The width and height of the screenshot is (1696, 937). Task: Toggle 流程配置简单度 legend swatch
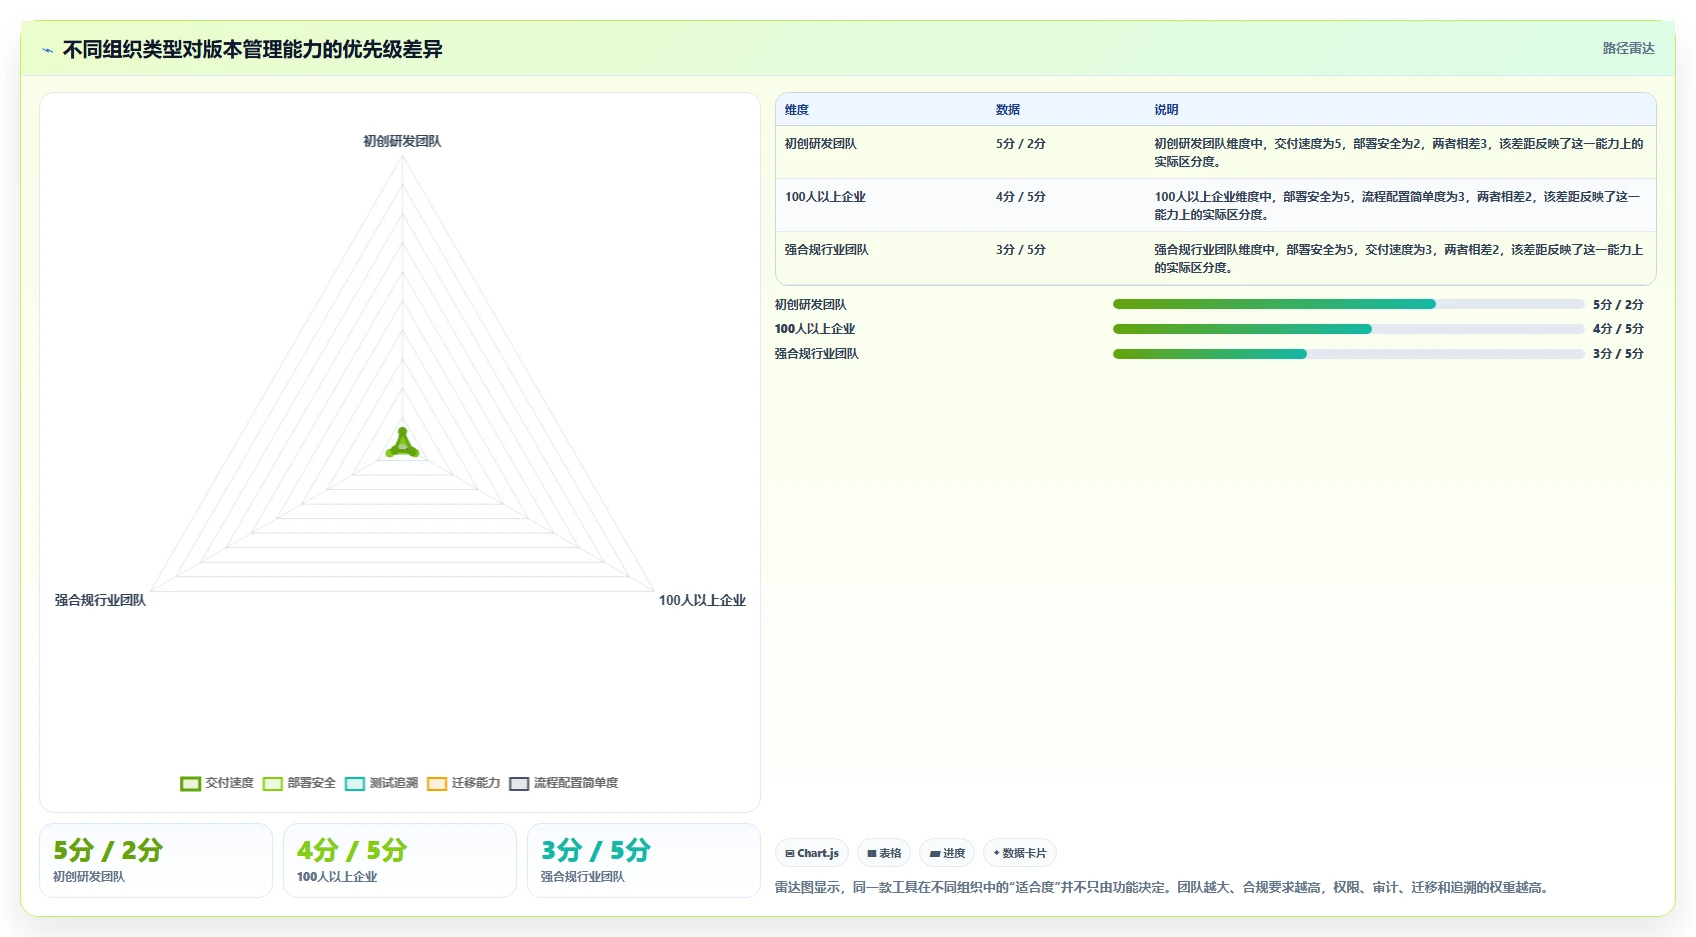coord(518,783)
